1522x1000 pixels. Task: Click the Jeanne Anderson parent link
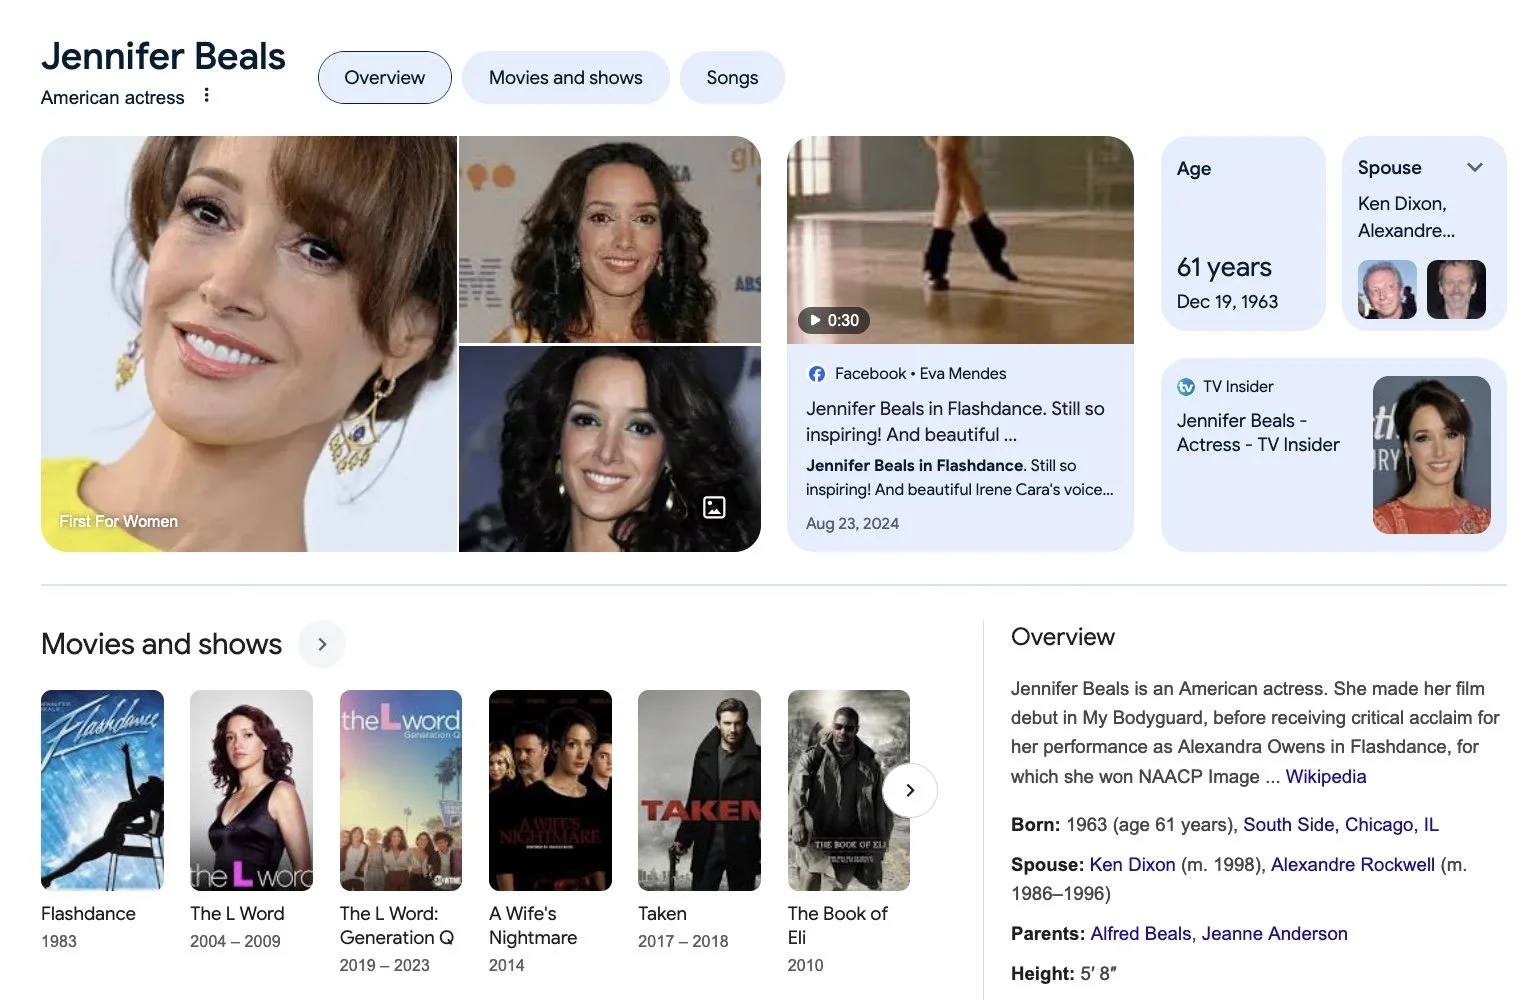pos(1274,933)
